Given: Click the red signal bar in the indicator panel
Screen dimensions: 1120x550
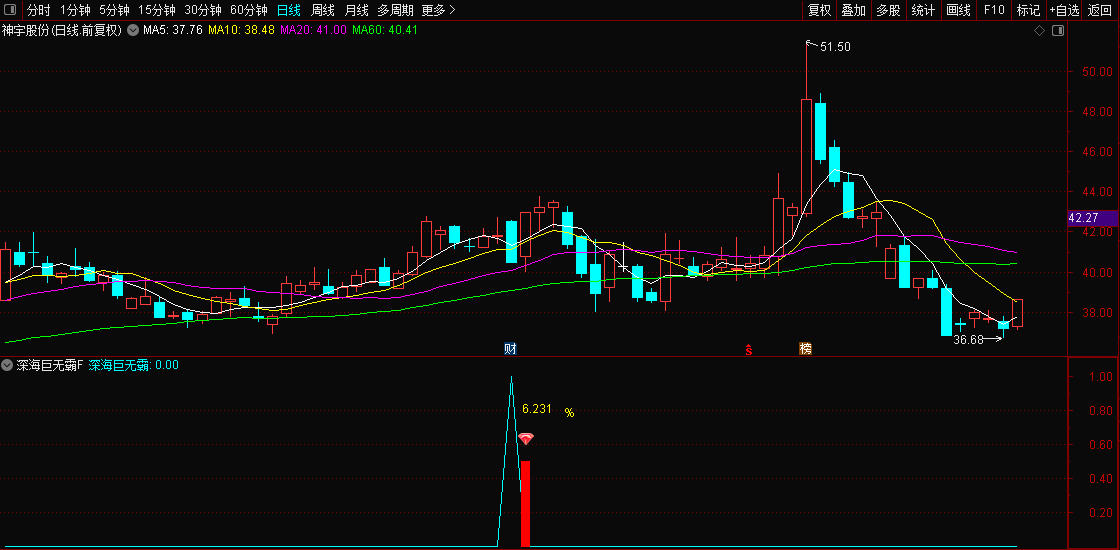Looking at the screenshot, I should [525, 504].
